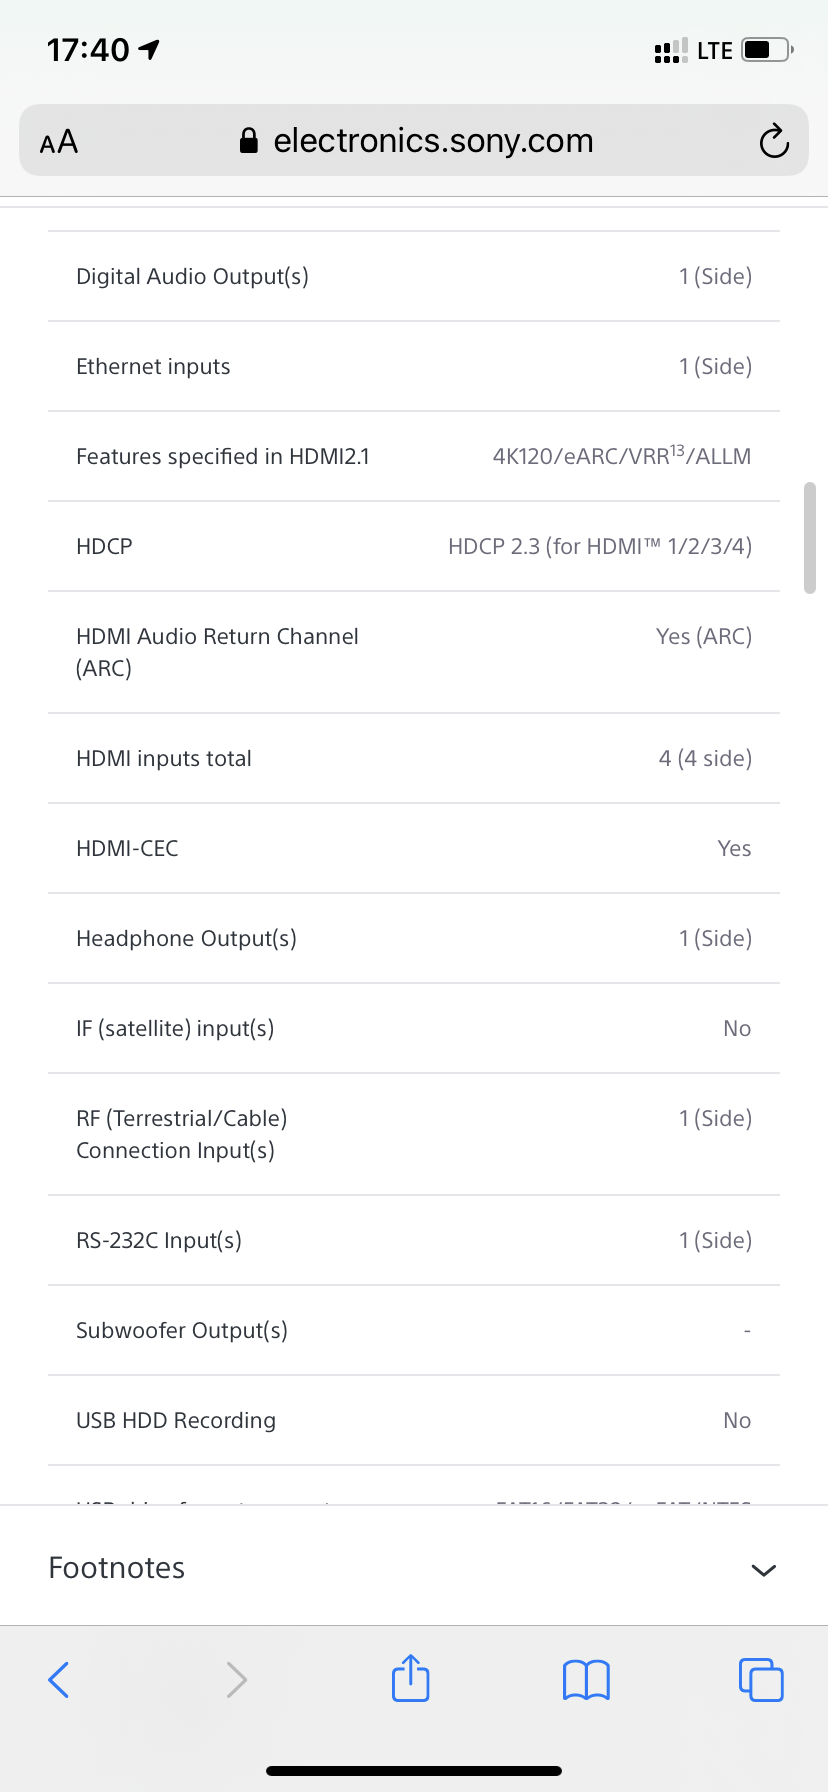Image resolution: width=828 pixels, height=1792 pixels.
Task: Tap the 17:40 status bar clock
Action: (88, 50)
